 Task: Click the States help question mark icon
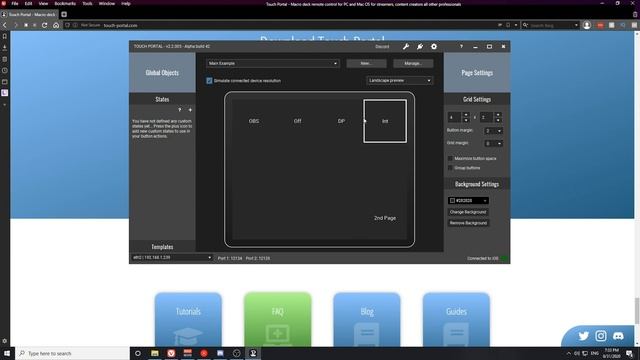(x=180, y=110)
